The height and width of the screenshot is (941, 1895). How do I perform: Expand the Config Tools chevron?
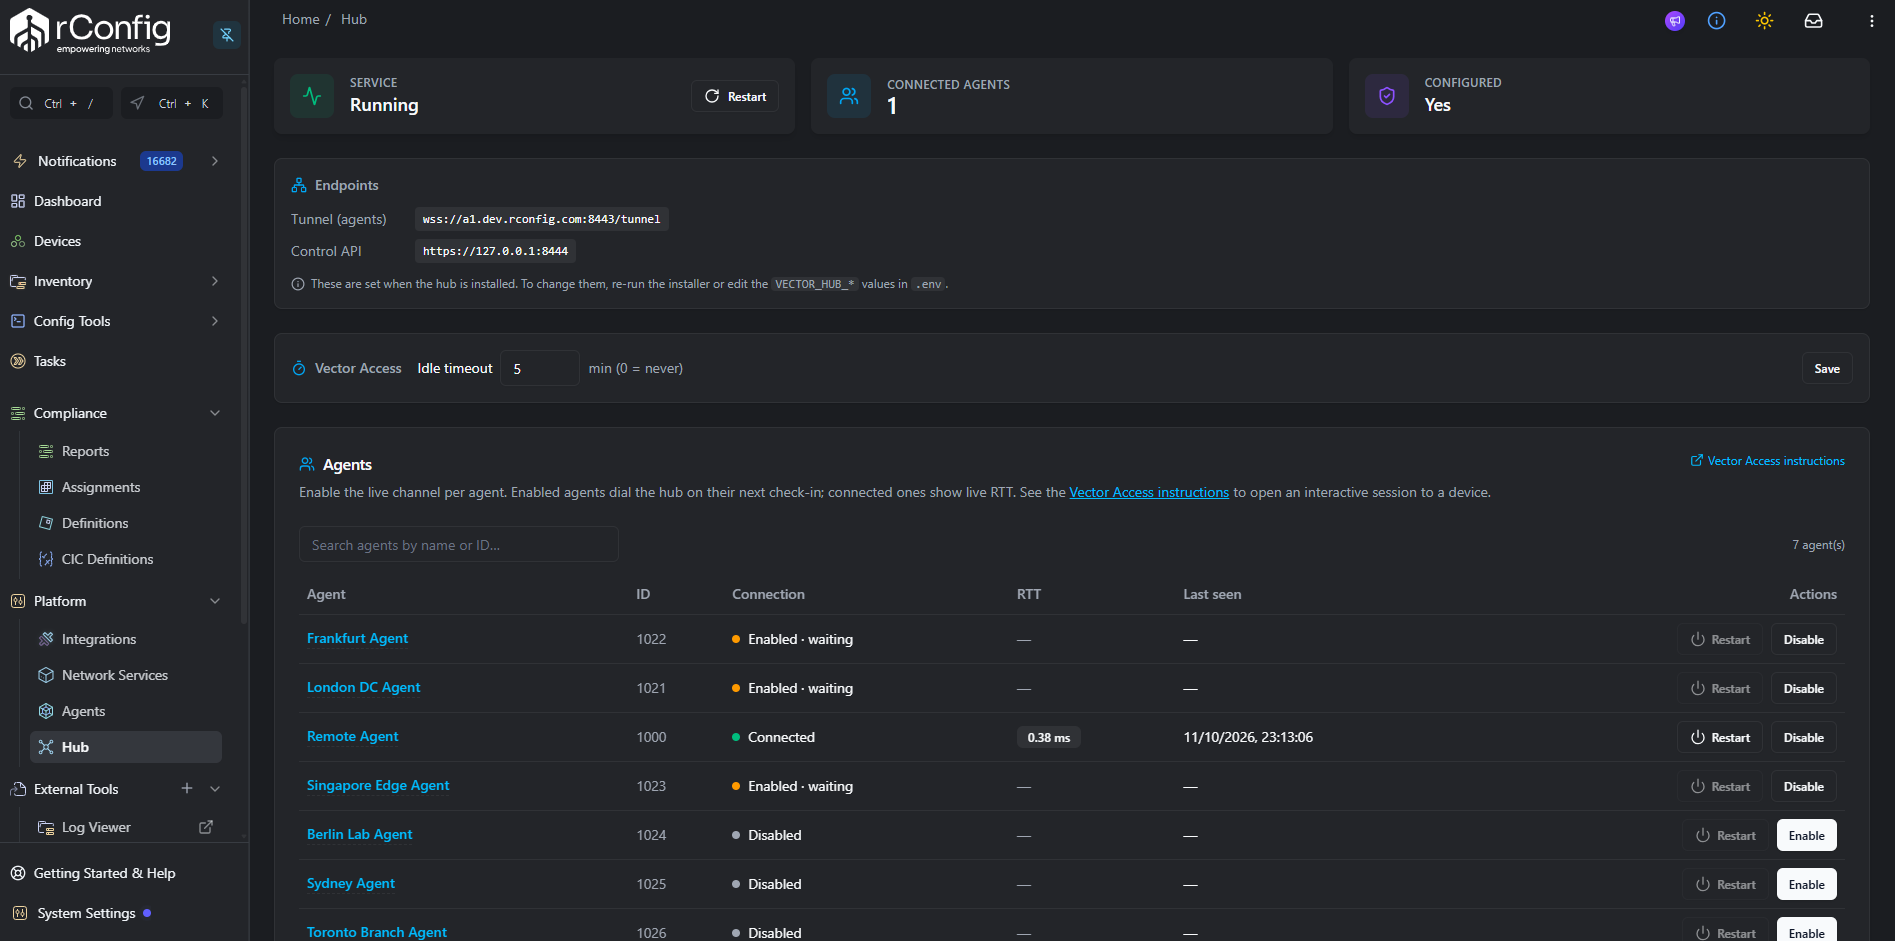[x=215, y=321]
